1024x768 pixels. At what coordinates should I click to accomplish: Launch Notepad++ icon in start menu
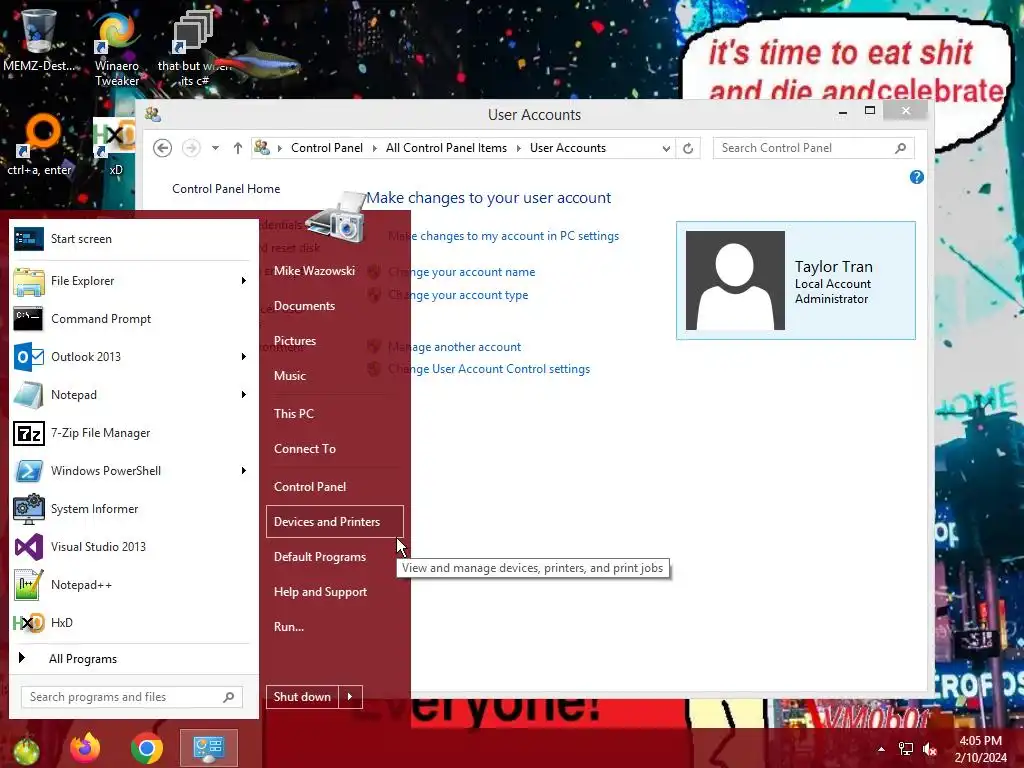pyautogui.click(x=29, y=585)
